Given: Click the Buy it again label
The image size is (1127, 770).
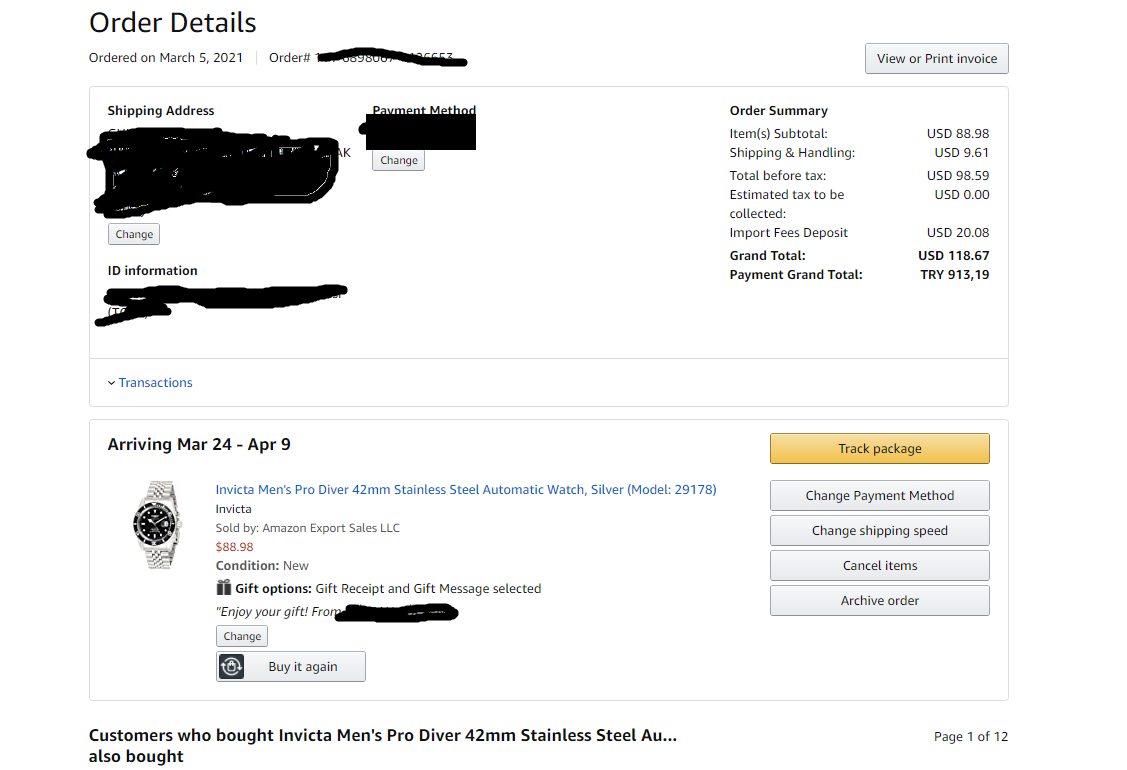Looking at the screenshot, I should 303,667.
